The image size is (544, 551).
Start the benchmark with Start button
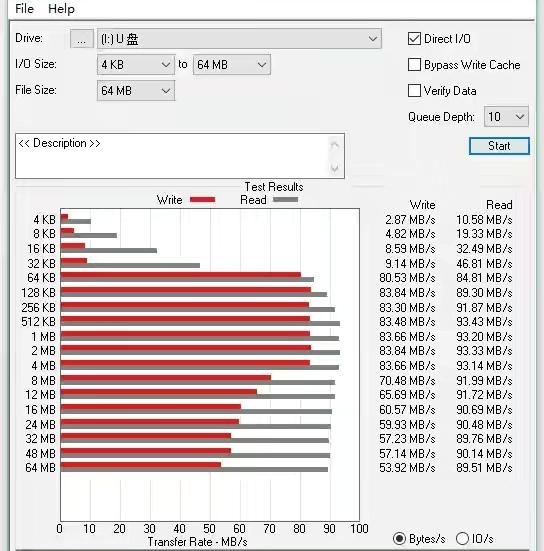tap(499, 146)
